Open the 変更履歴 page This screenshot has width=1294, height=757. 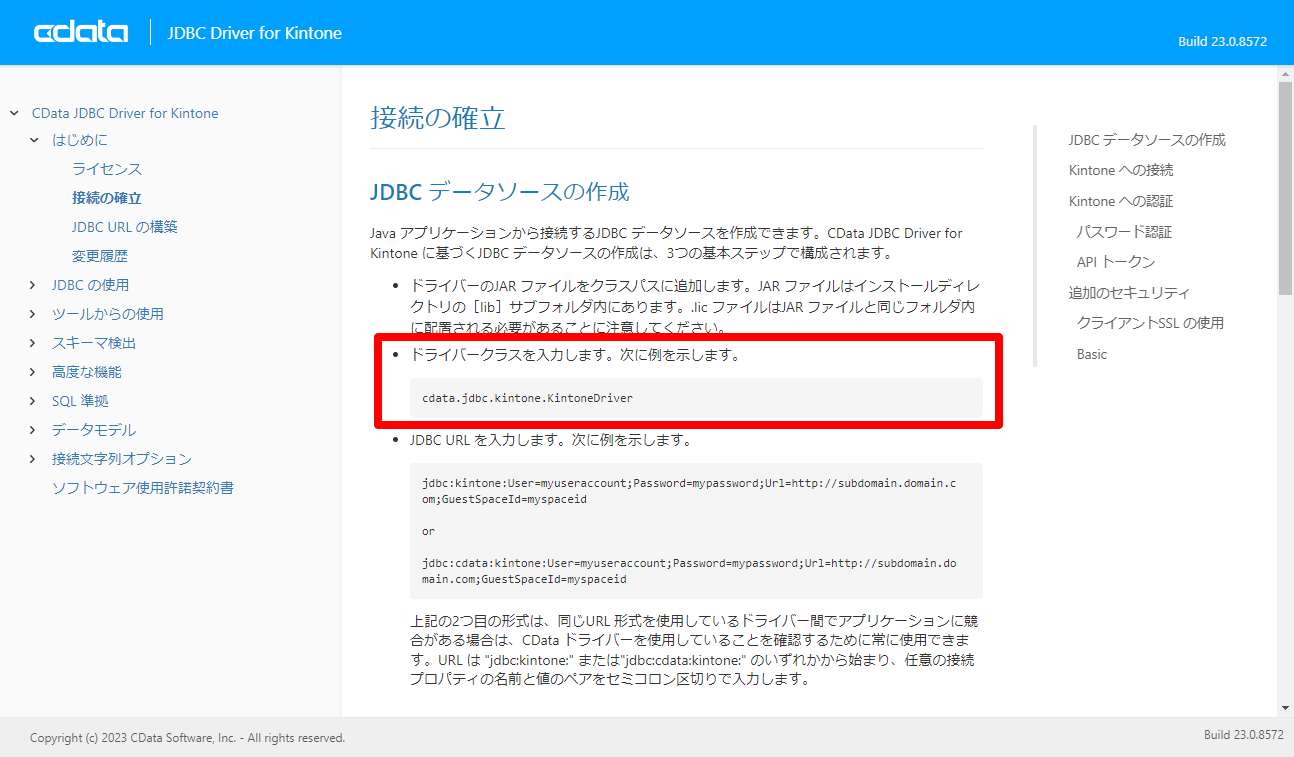pos(100,256)
